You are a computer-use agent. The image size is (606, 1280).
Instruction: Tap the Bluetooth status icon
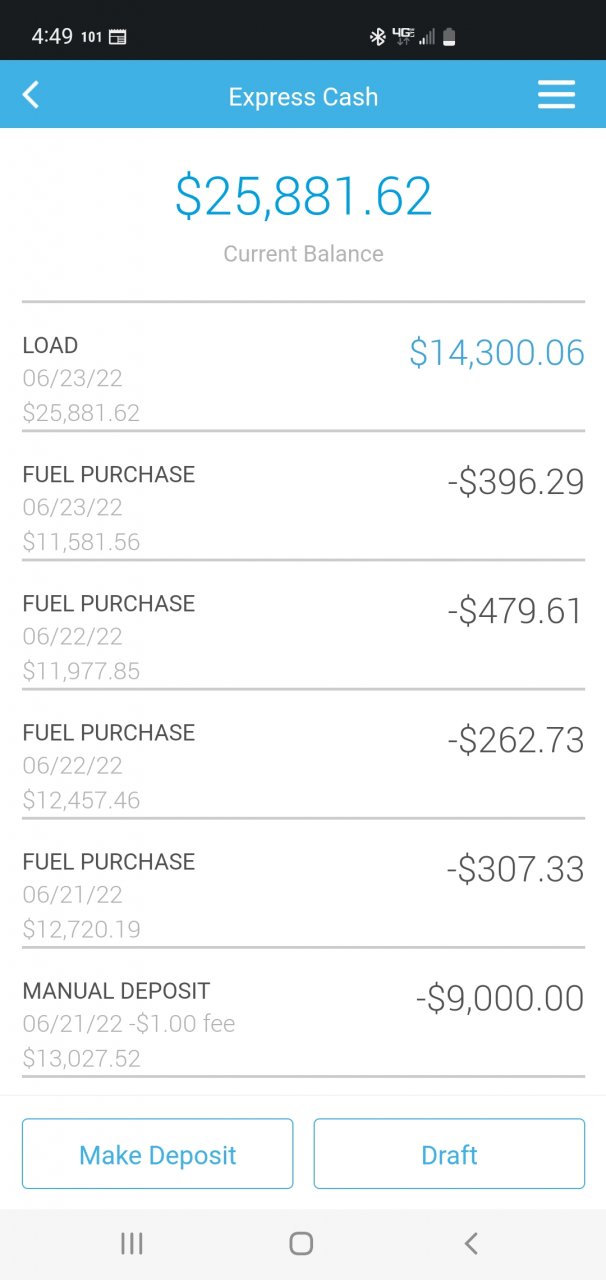coord(378,37)
